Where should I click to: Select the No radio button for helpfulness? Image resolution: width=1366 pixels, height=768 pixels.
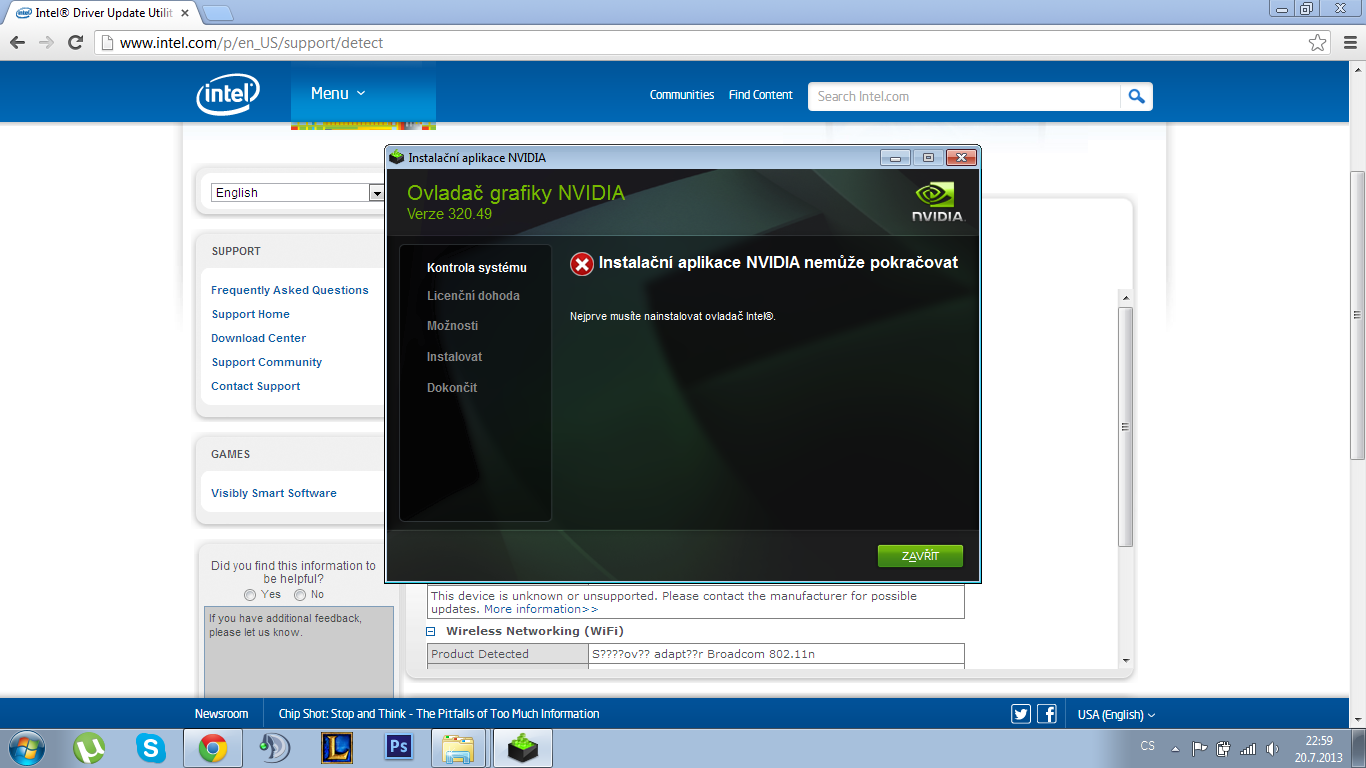tap(300, 595)
